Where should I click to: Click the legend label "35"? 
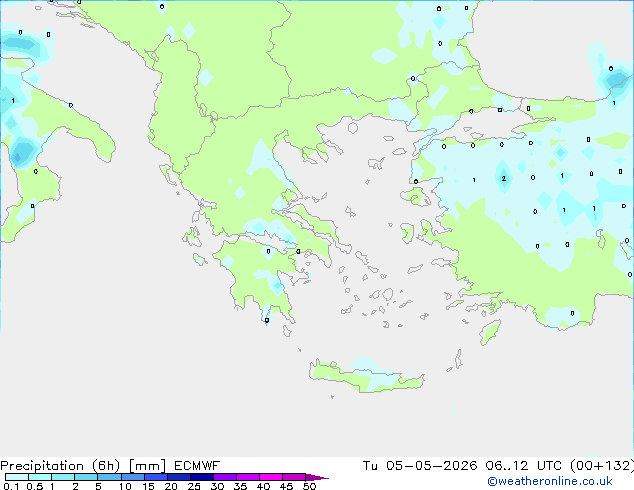240,486
